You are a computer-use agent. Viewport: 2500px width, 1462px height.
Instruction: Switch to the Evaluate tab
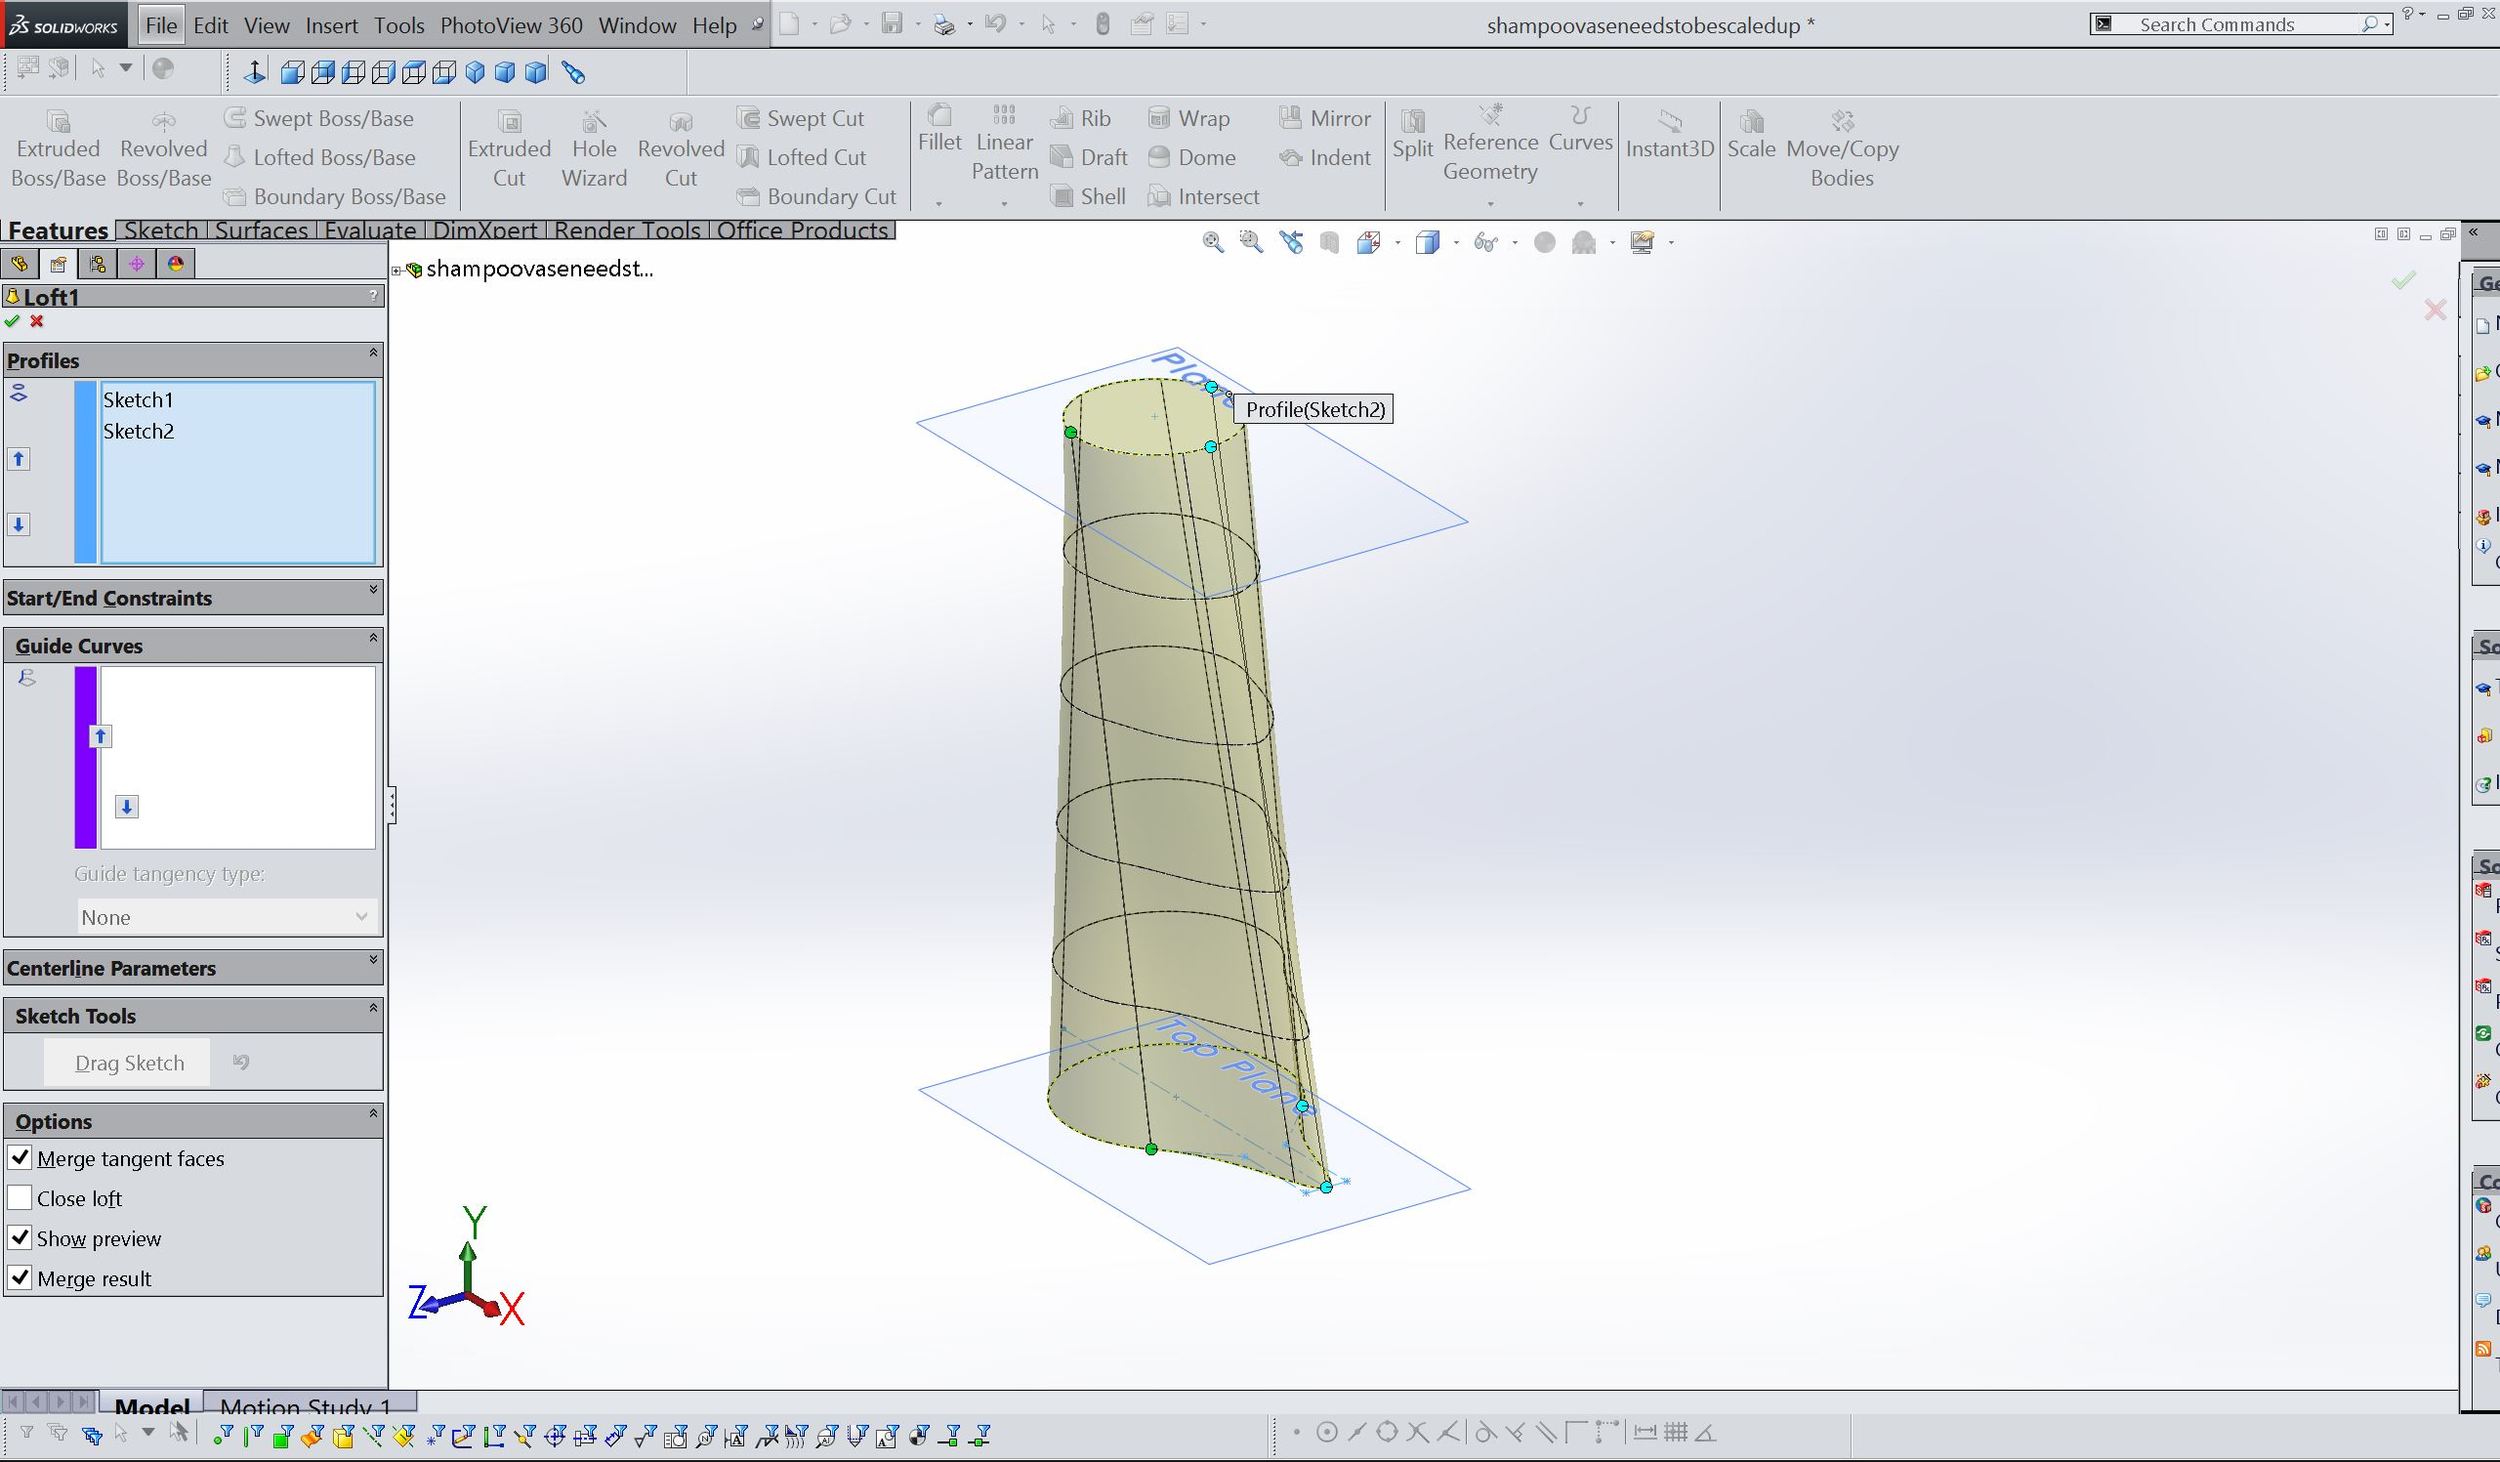(x=369, y=230)
